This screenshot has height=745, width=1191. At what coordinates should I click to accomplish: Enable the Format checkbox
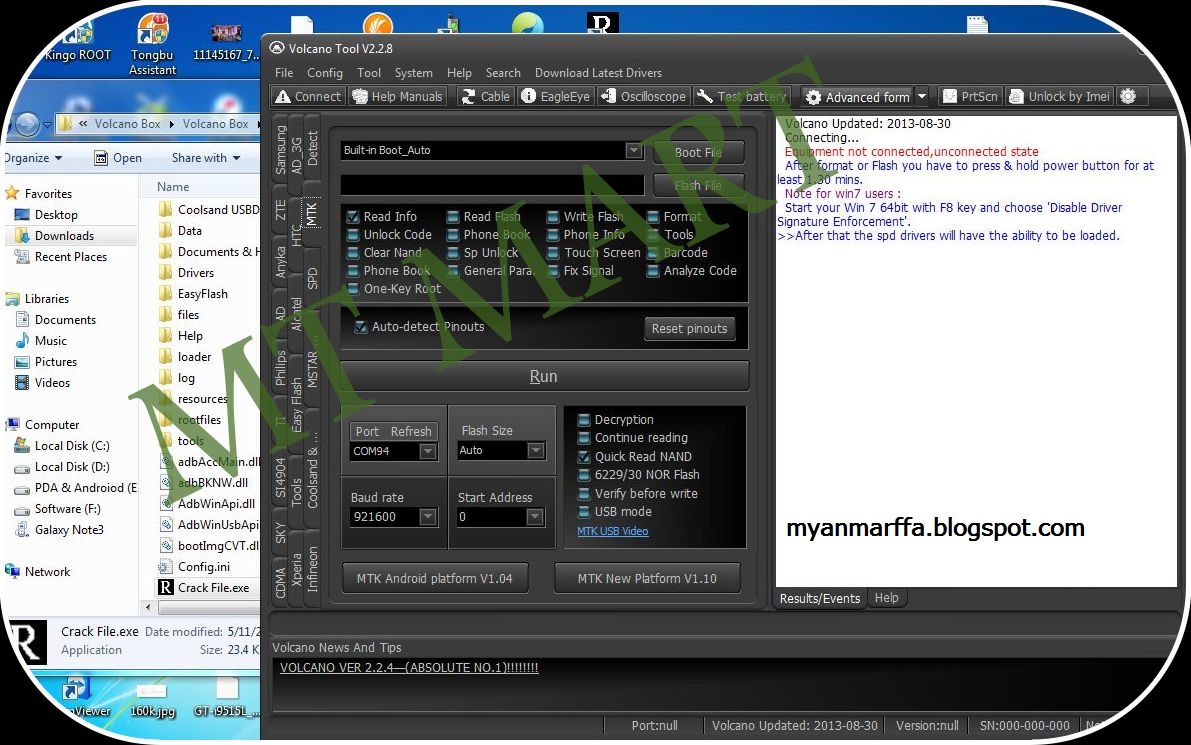[652, 216]
